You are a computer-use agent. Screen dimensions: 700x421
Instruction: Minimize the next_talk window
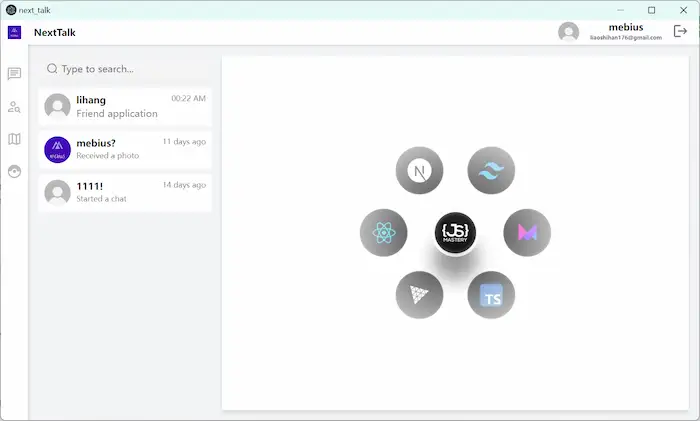point(621,10)
